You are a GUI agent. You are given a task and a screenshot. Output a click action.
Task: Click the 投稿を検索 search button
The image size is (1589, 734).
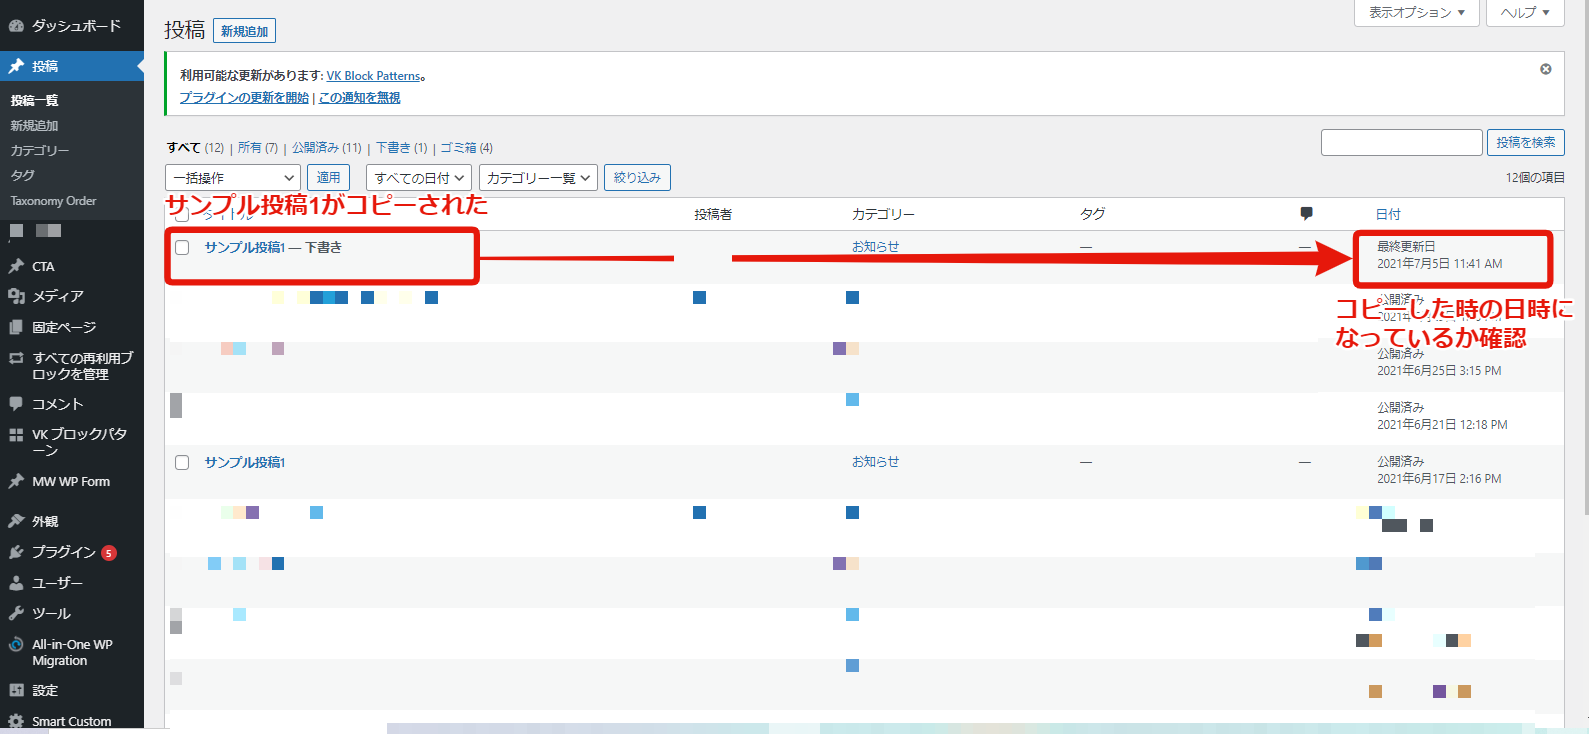tap(1526, 143)
